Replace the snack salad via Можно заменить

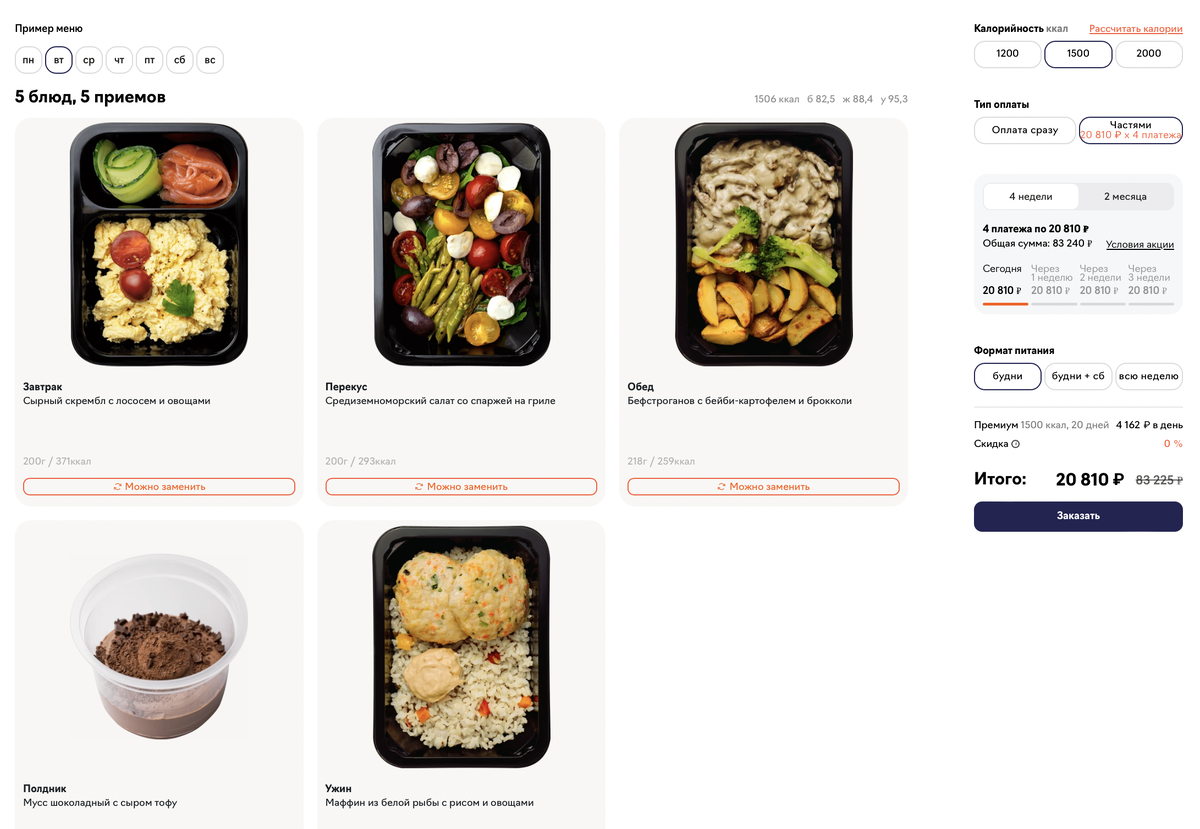point(461,487)
